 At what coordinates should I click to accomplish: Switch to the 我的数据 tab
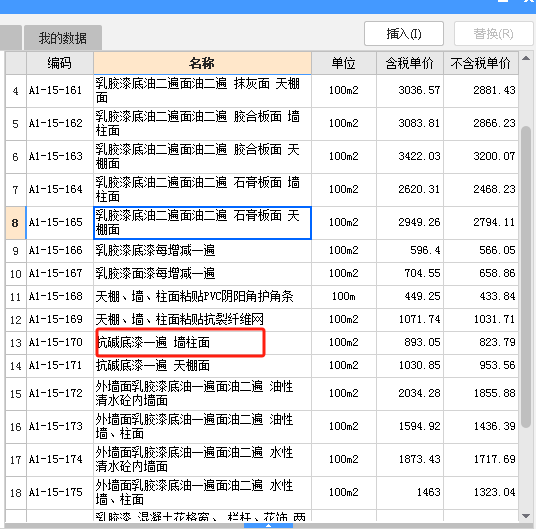pos(63,38)
